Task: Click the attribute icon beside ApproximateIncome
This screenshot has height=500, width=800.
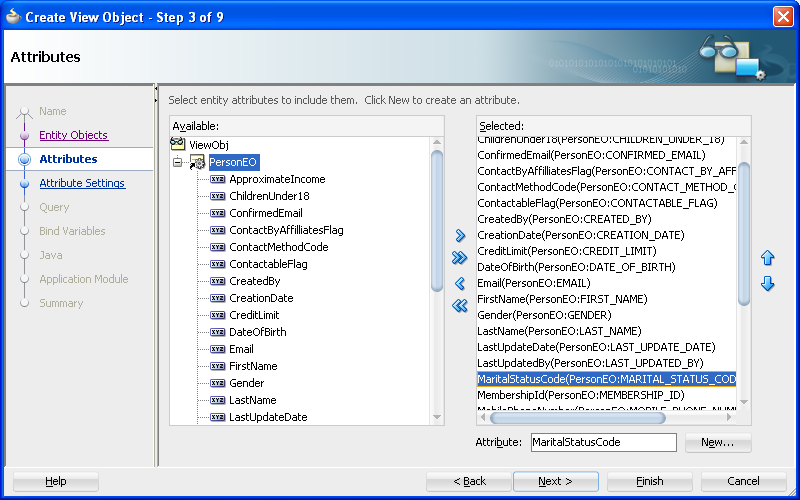Action: [218, 179]
